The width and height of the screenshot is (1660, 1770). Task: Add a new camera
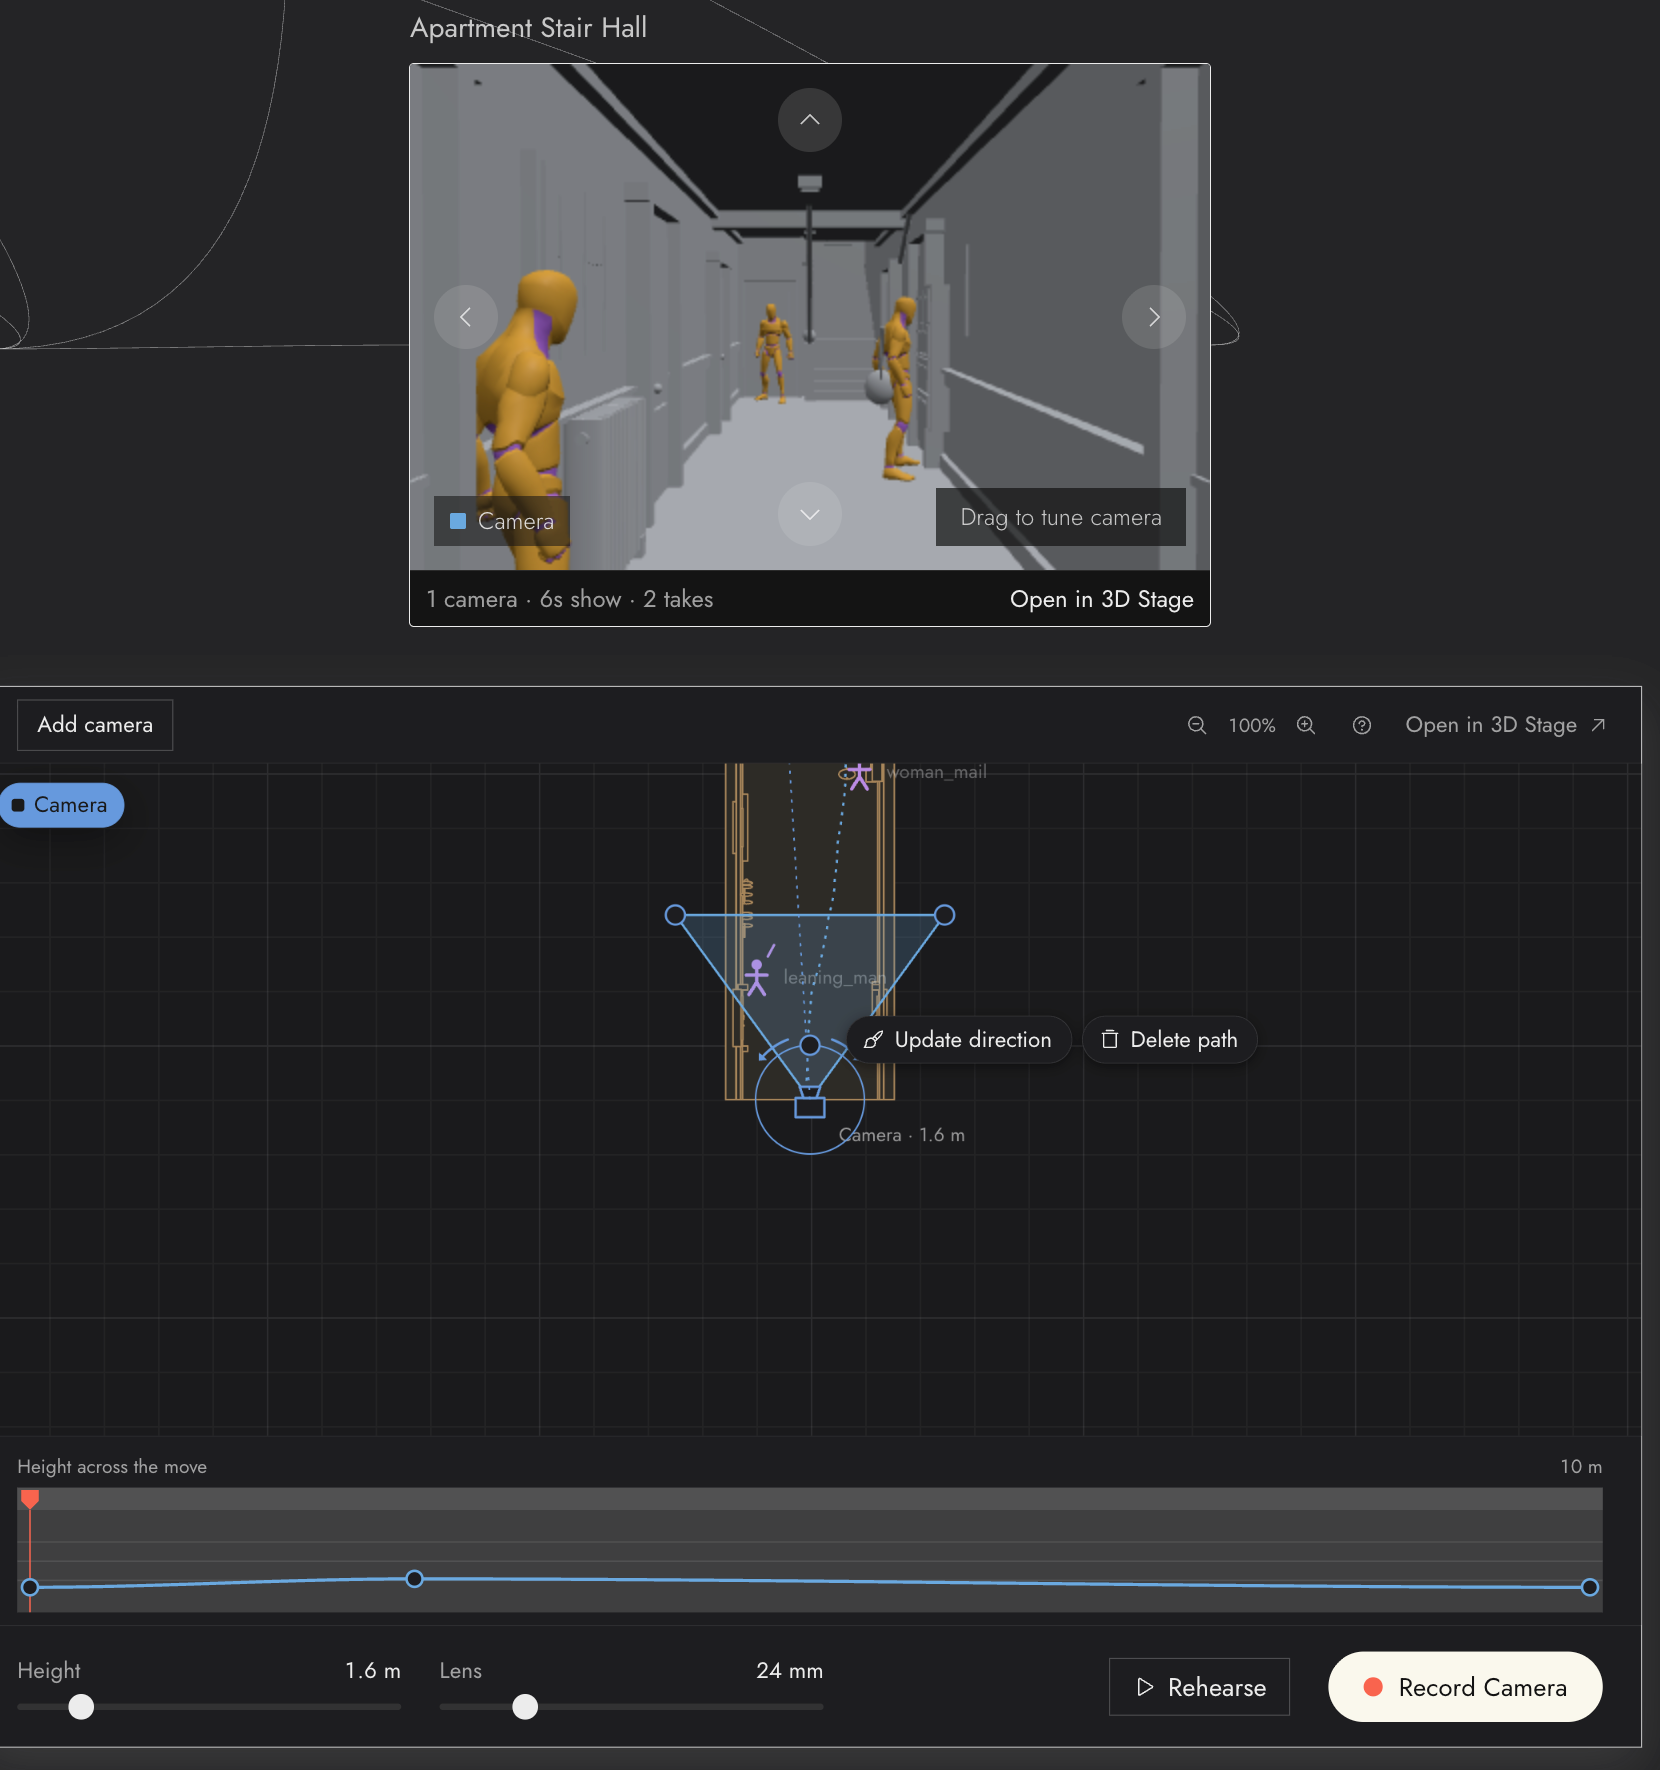point(95,725)
